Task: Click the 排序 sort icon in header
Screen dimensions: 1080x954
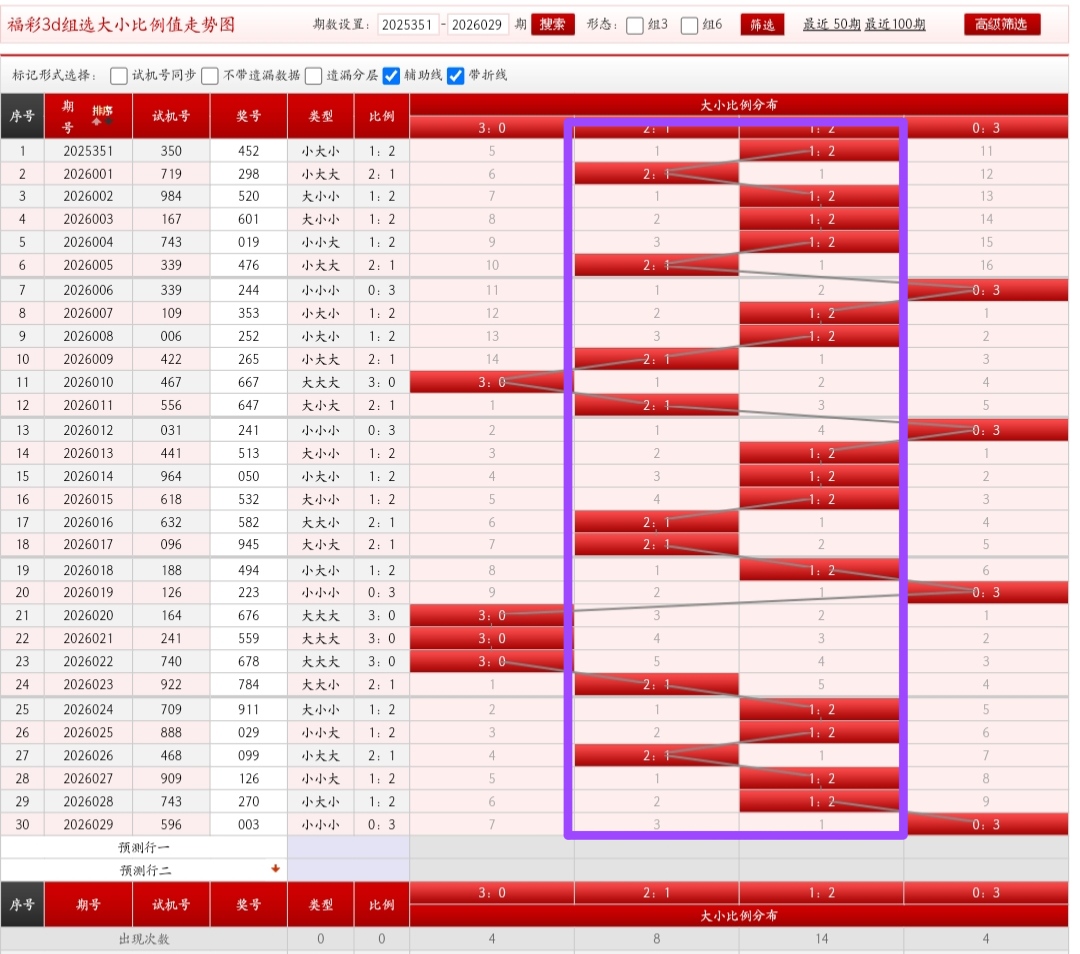Action: [x=101, y=114]
